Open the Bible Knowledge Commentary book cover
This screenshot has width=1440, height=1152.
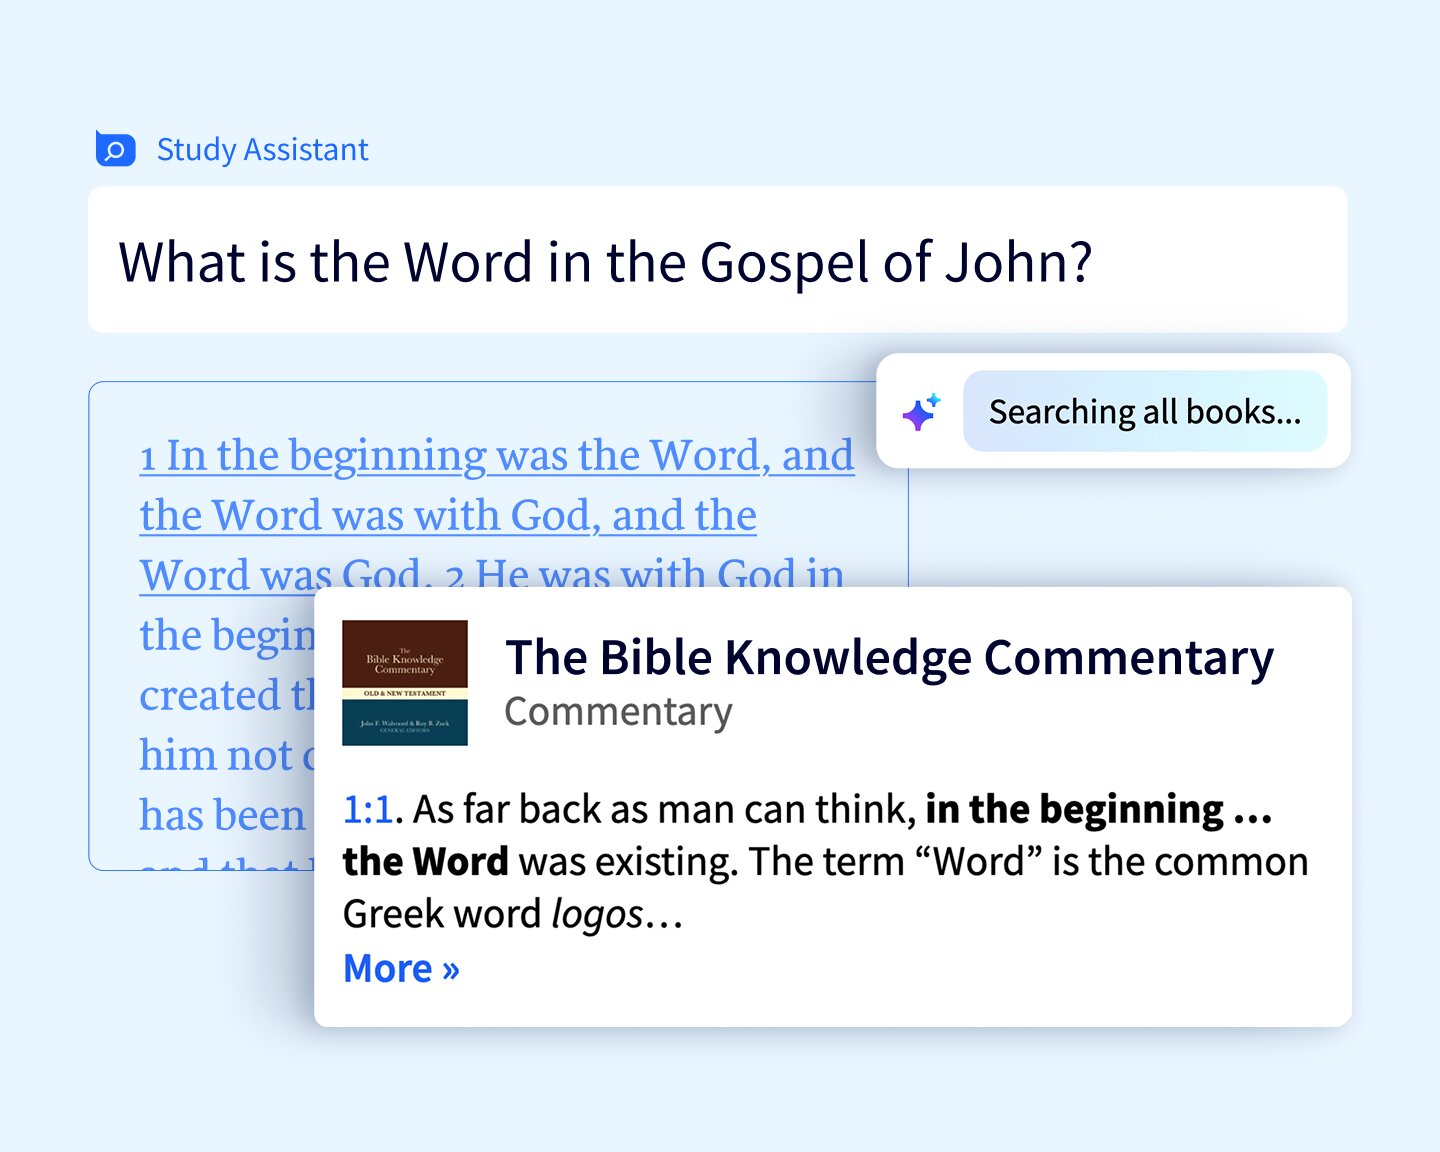(x=404, y=683)
